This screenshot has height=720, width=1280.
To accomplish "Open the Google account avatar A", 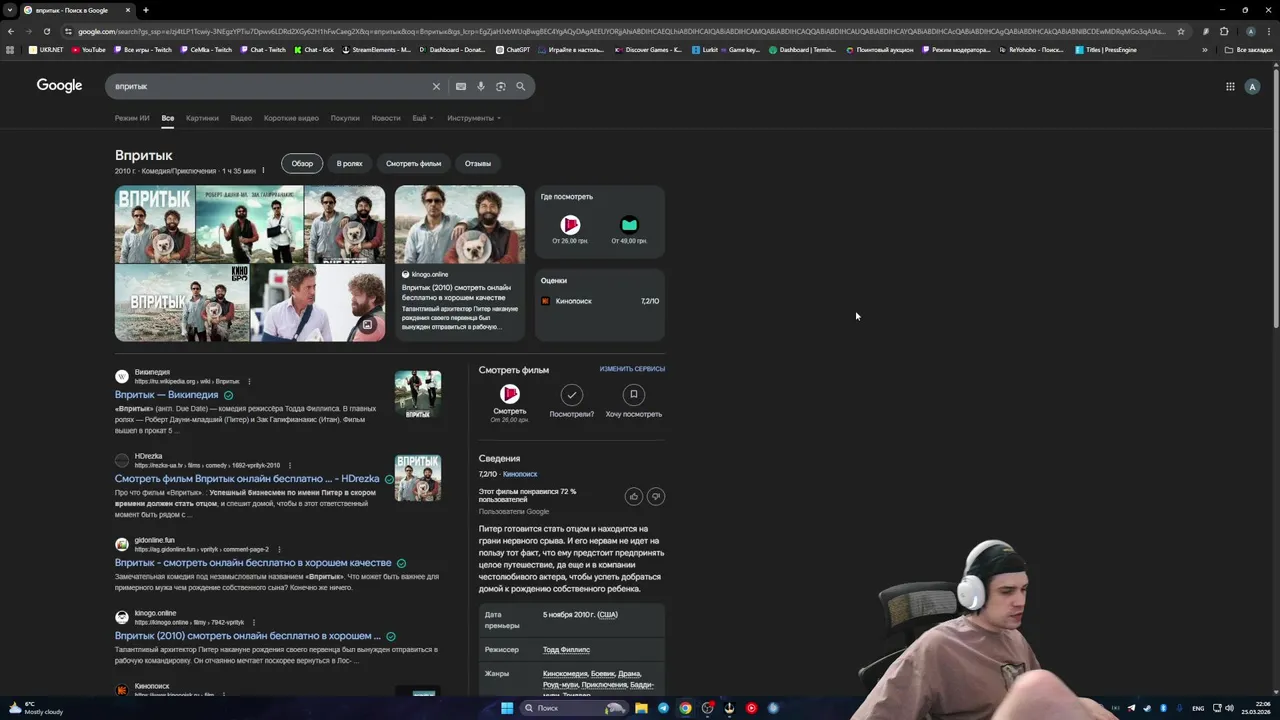I will pyautogui.click(x=1252, y=86).
